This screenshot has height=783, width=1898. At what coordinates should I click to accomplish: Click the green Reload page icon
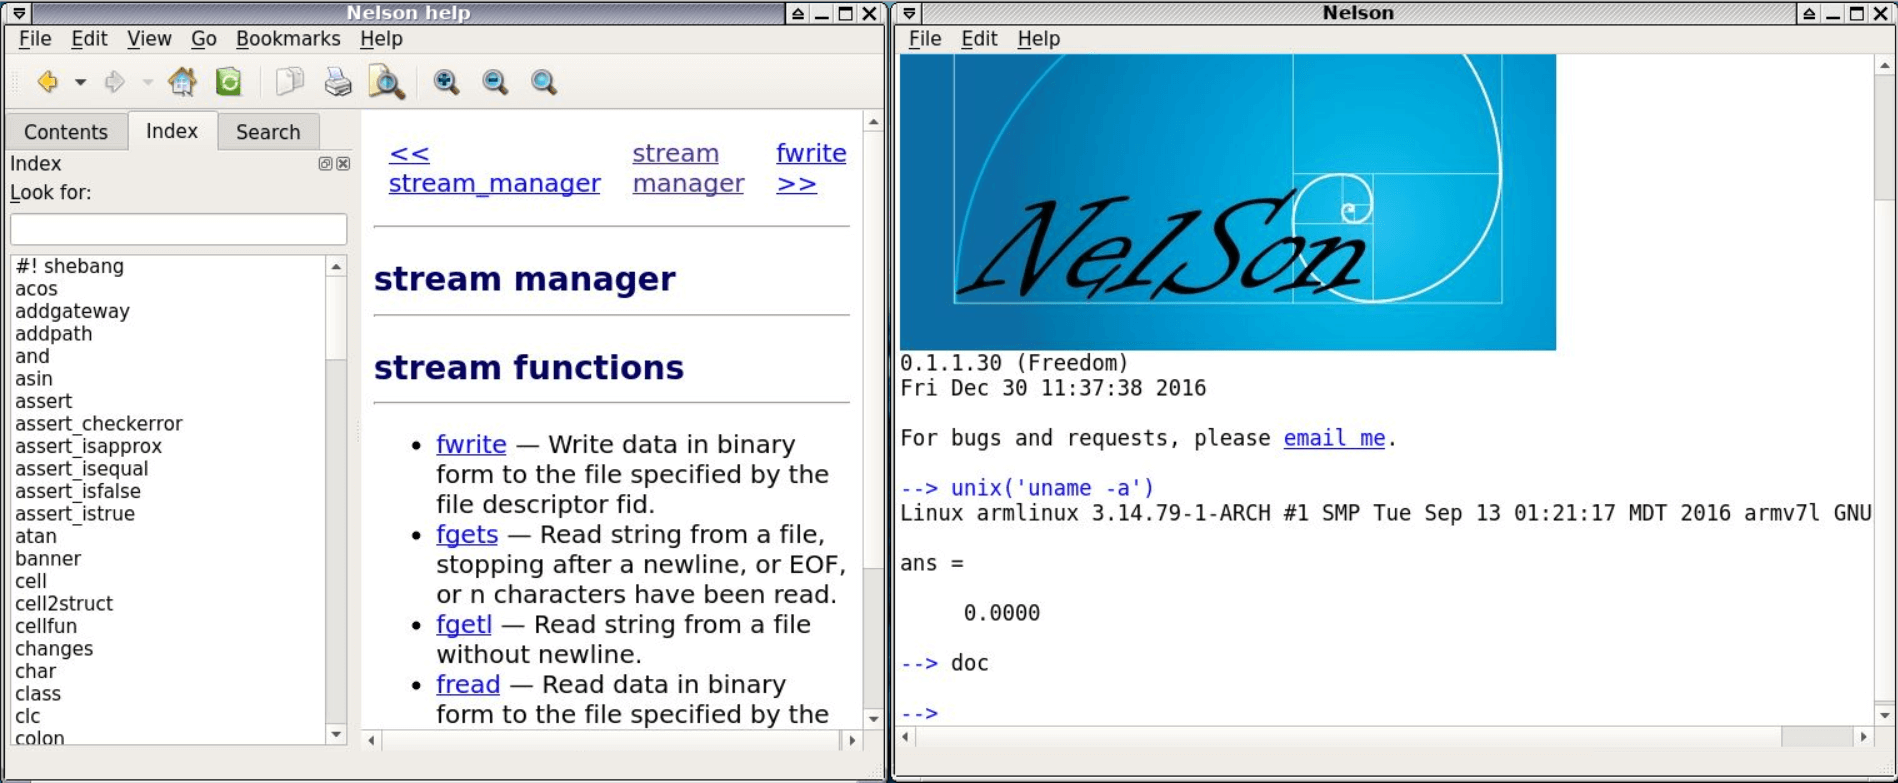pos(229,82)
